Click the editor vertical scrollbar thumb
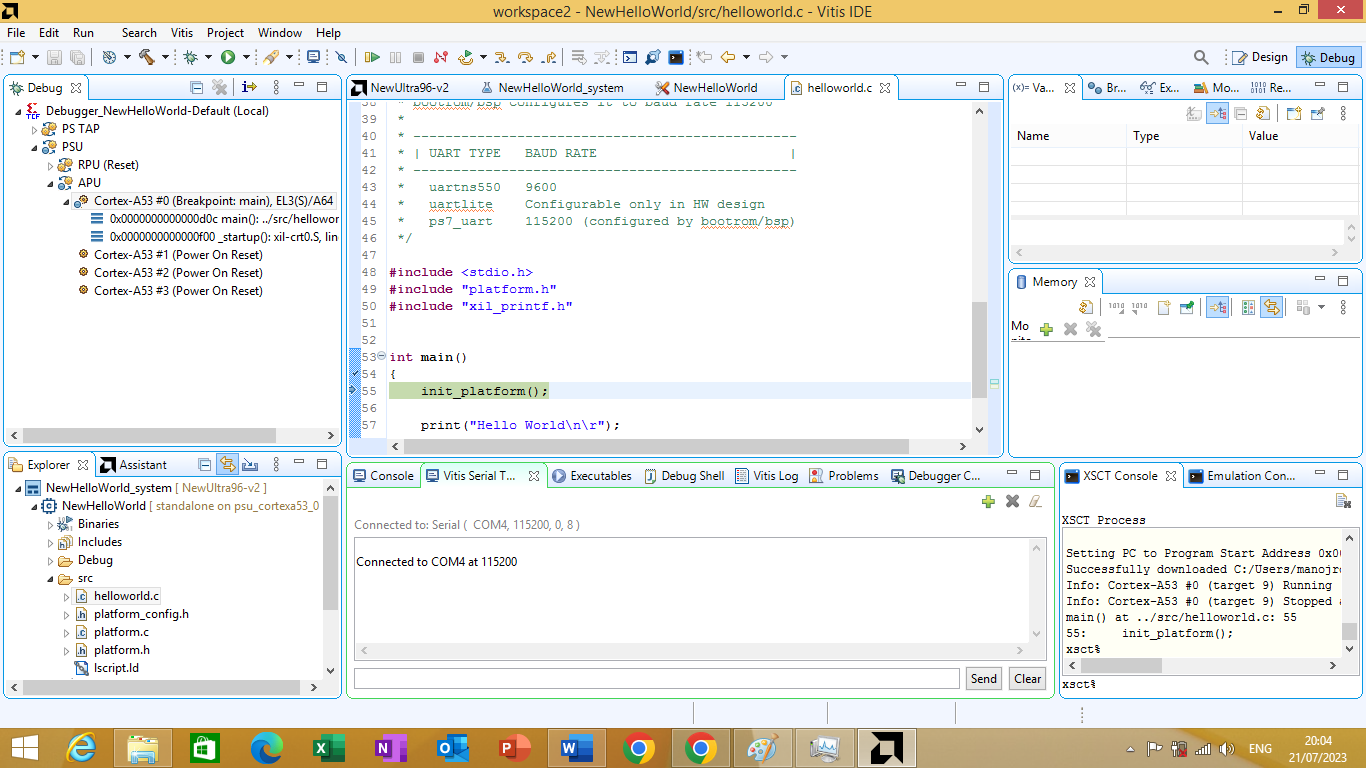 [979, 350]
